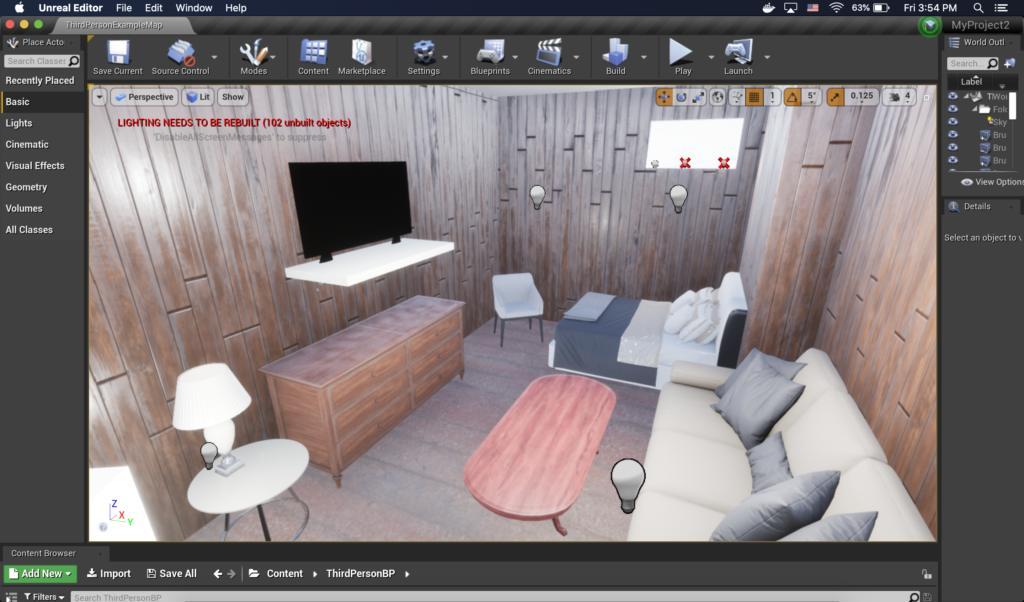Select the rotate gizmo mode
Image resolution: width=1024 pixels, height=602 pixels.
click(x=681, y=97)
